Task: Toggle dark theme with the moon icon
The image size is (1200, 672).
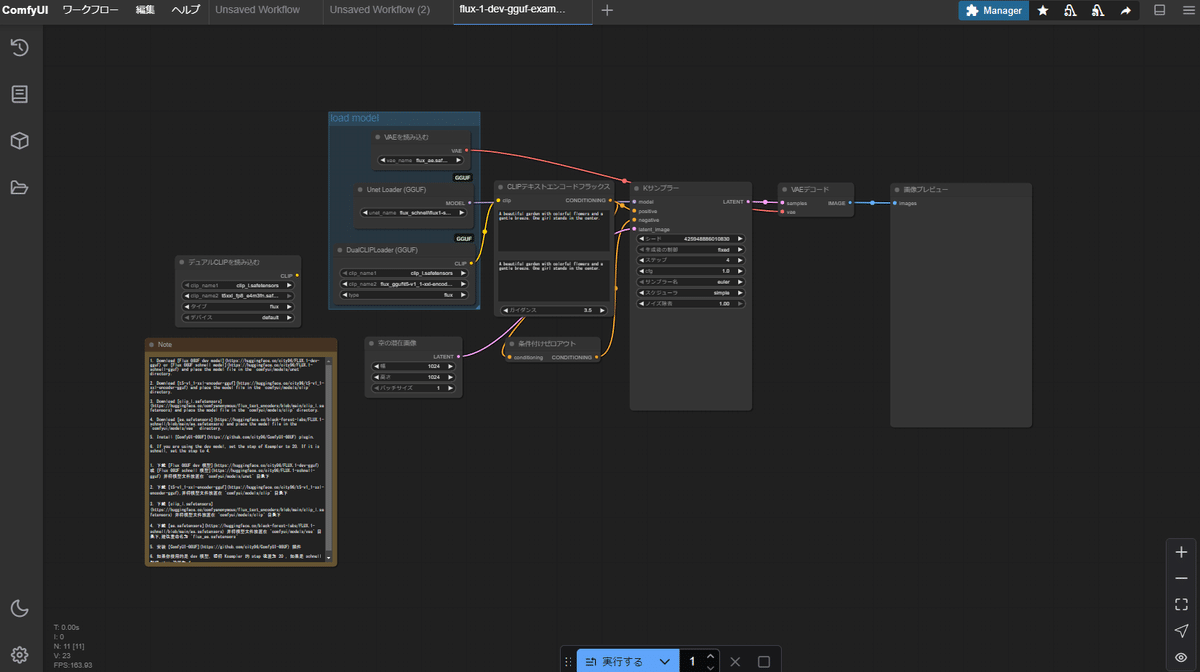Action: point(20,608)
